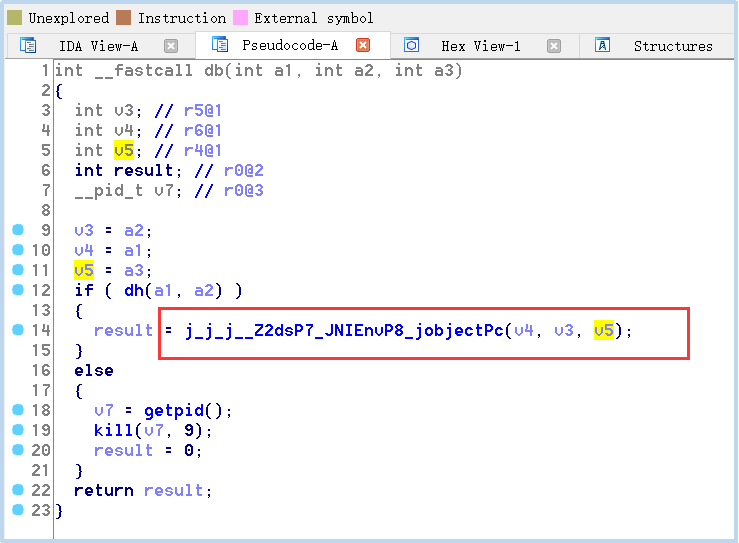This screenshot has height=543, width=739.
Task: Click the Instruction legend color swatch
Action: 123,17
